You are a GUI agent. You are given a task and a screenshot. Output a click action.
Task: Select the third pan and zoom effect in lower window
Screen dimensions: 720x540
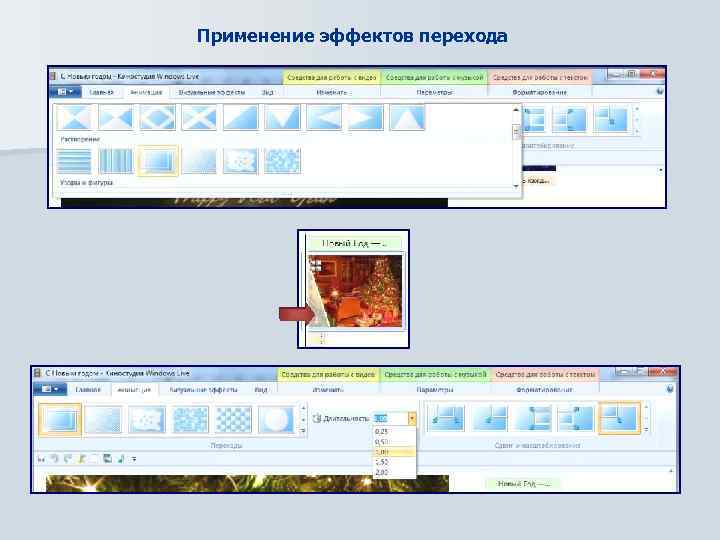coord(533,418)
